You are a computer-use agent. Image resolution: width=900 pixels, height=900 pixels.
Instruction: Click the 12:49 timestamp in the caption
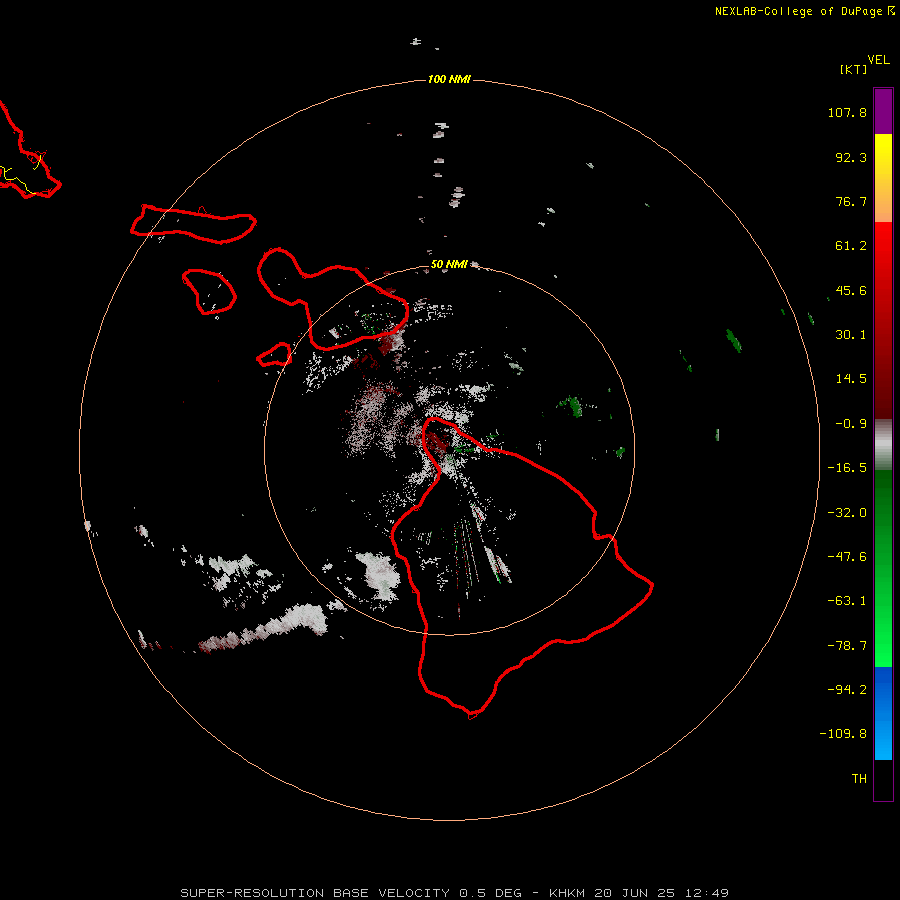[707, 893]
